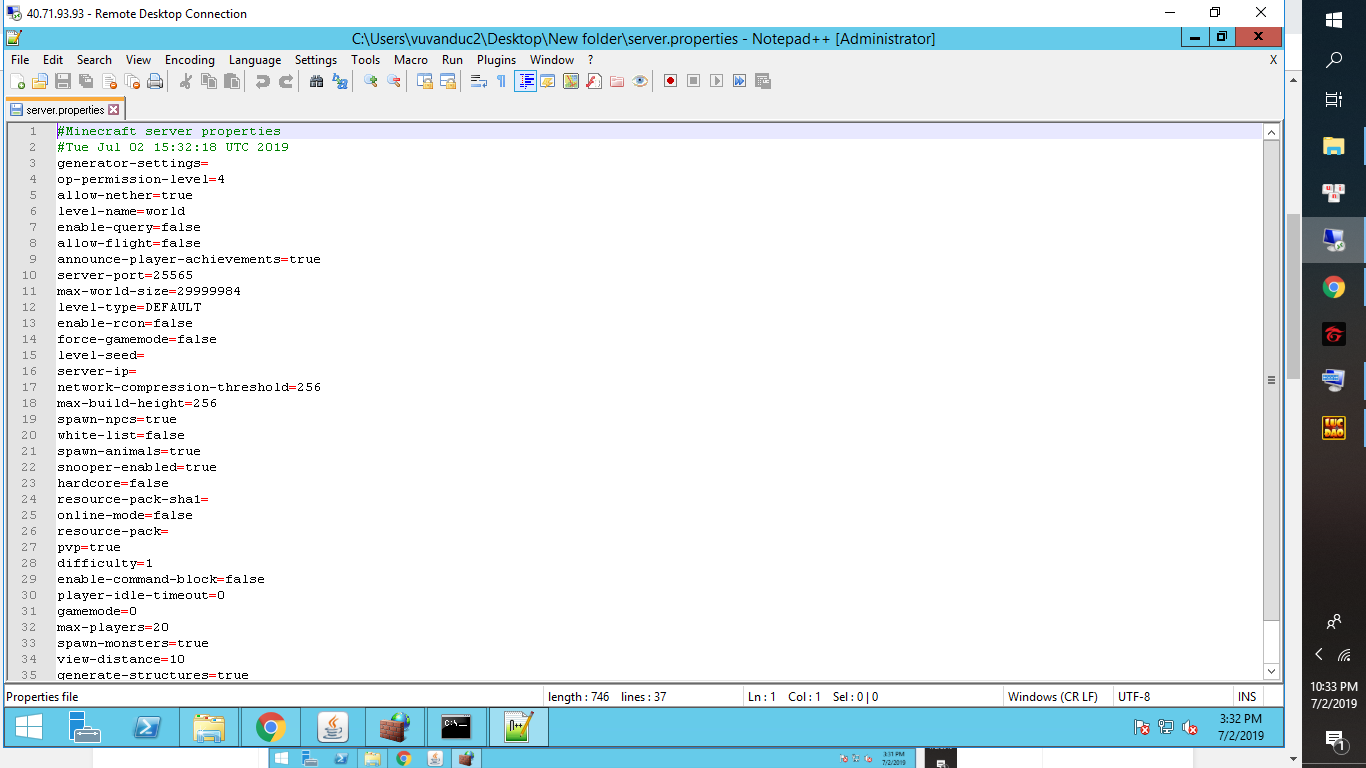Open the Encoding menu

coord(190,60)
